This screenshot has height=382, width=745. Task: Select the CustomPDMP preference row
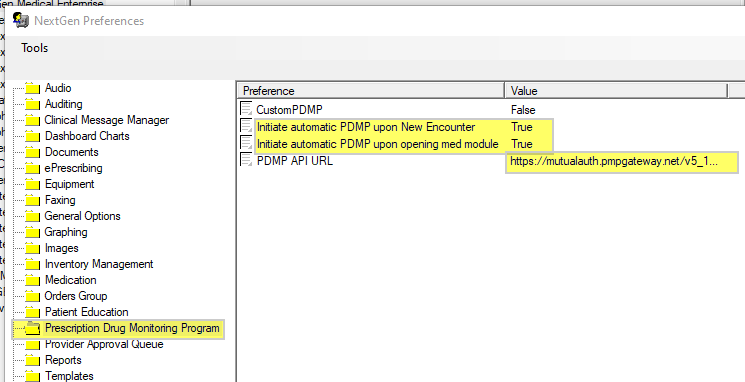[x=289, y=110]
